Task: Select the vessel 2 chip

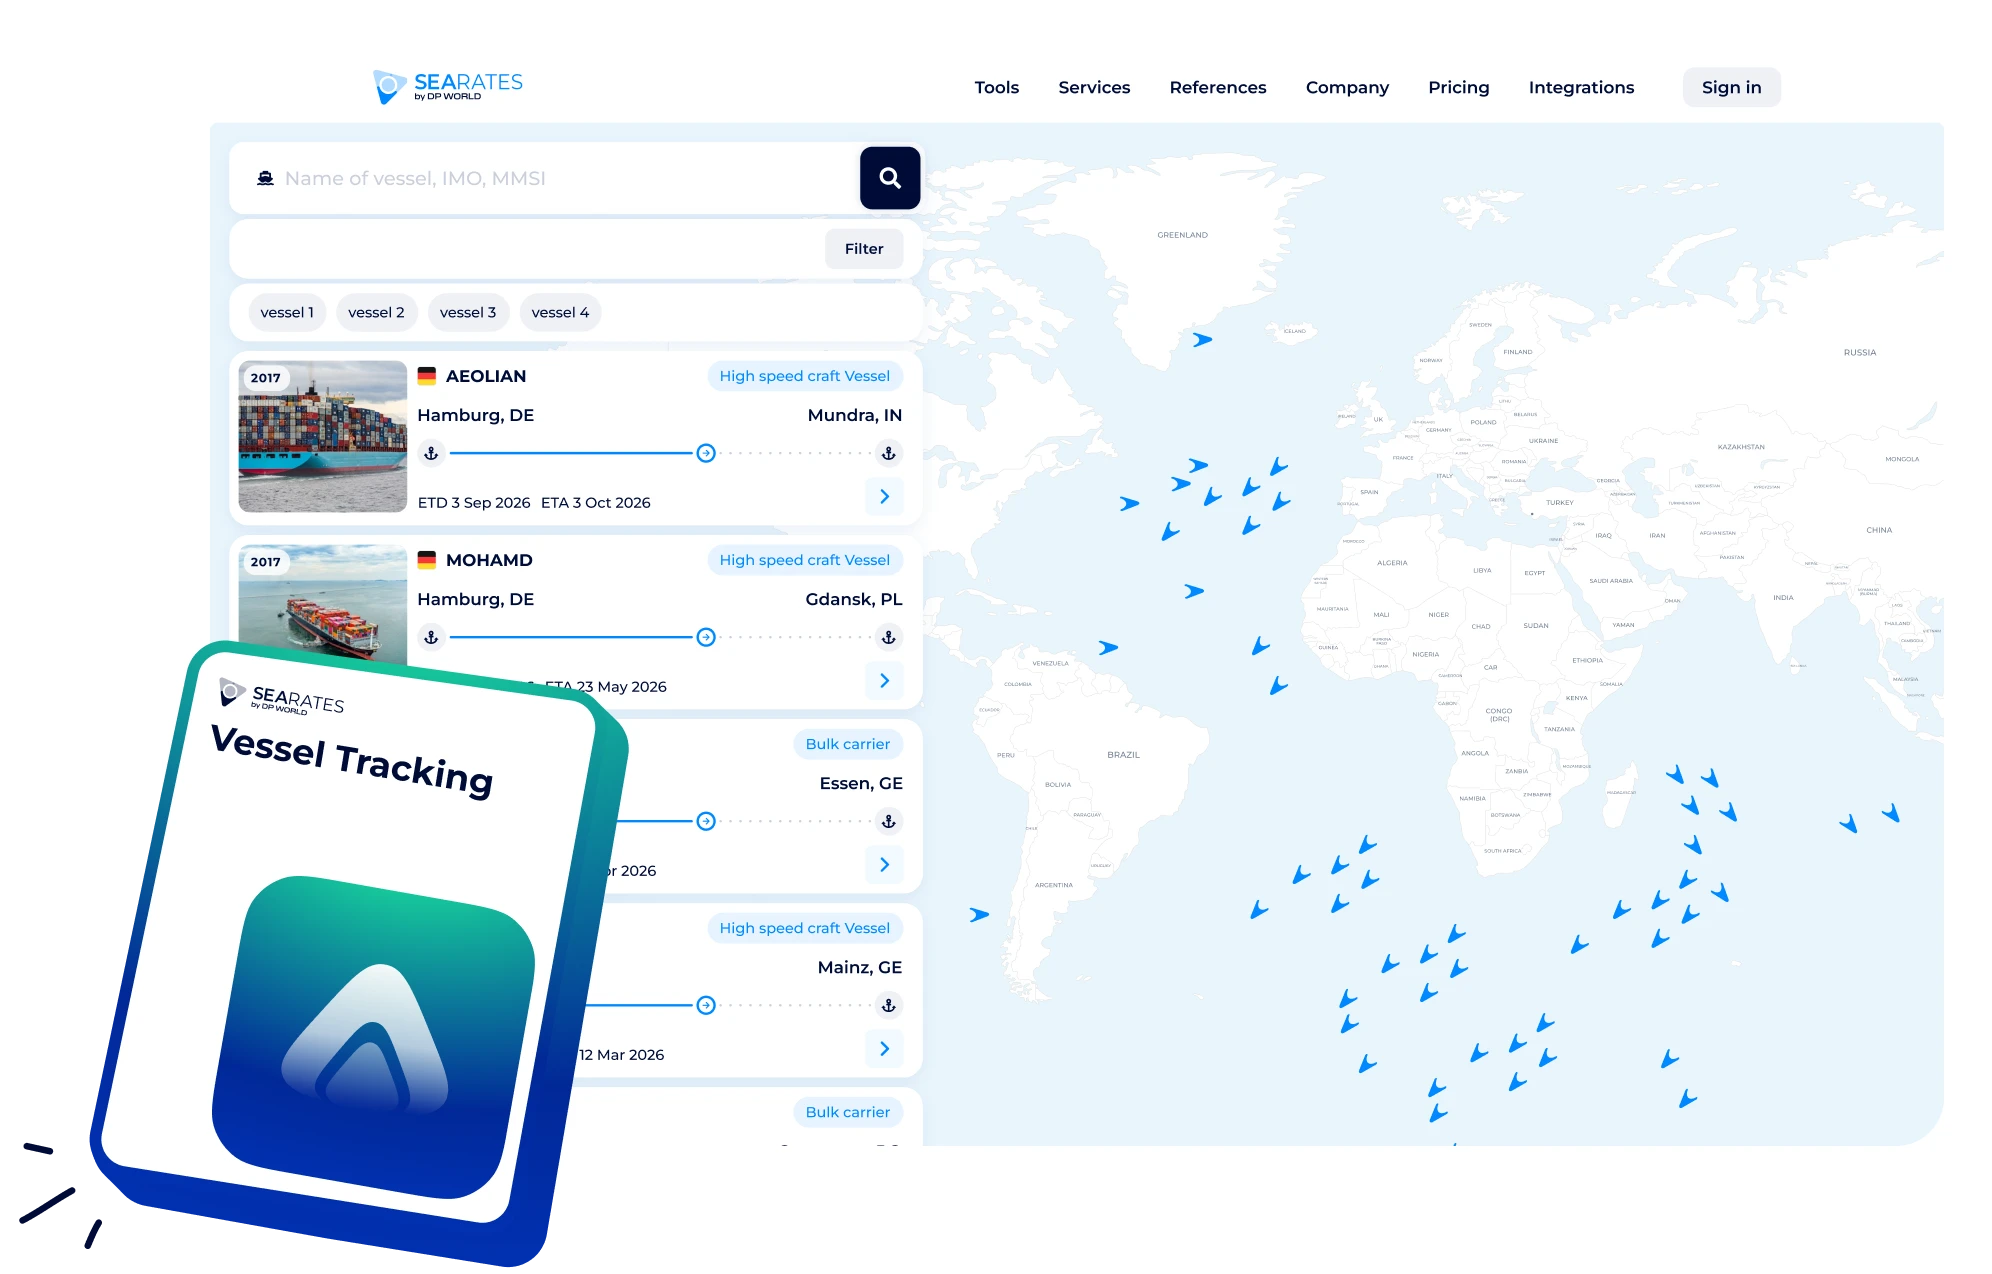Action: tap(376, 313)
